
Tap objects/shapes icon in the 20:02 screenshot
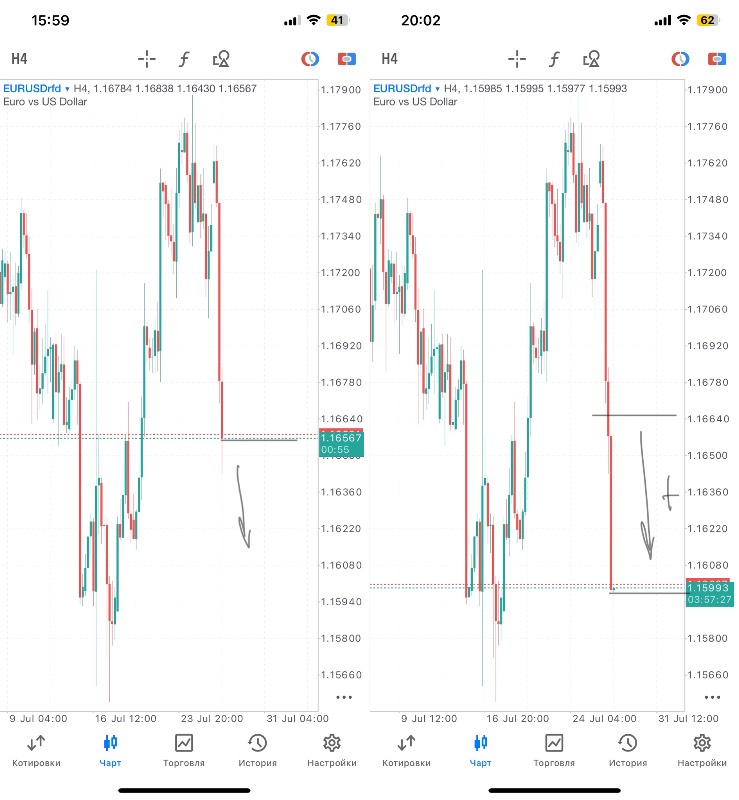point(591,59)
